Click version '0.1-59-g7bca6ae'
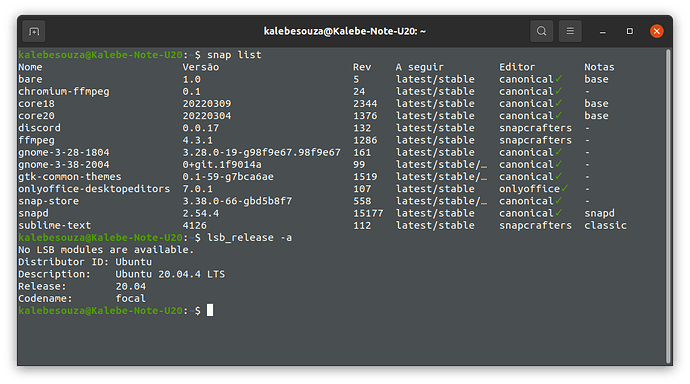690x384 pixels. 228,177
